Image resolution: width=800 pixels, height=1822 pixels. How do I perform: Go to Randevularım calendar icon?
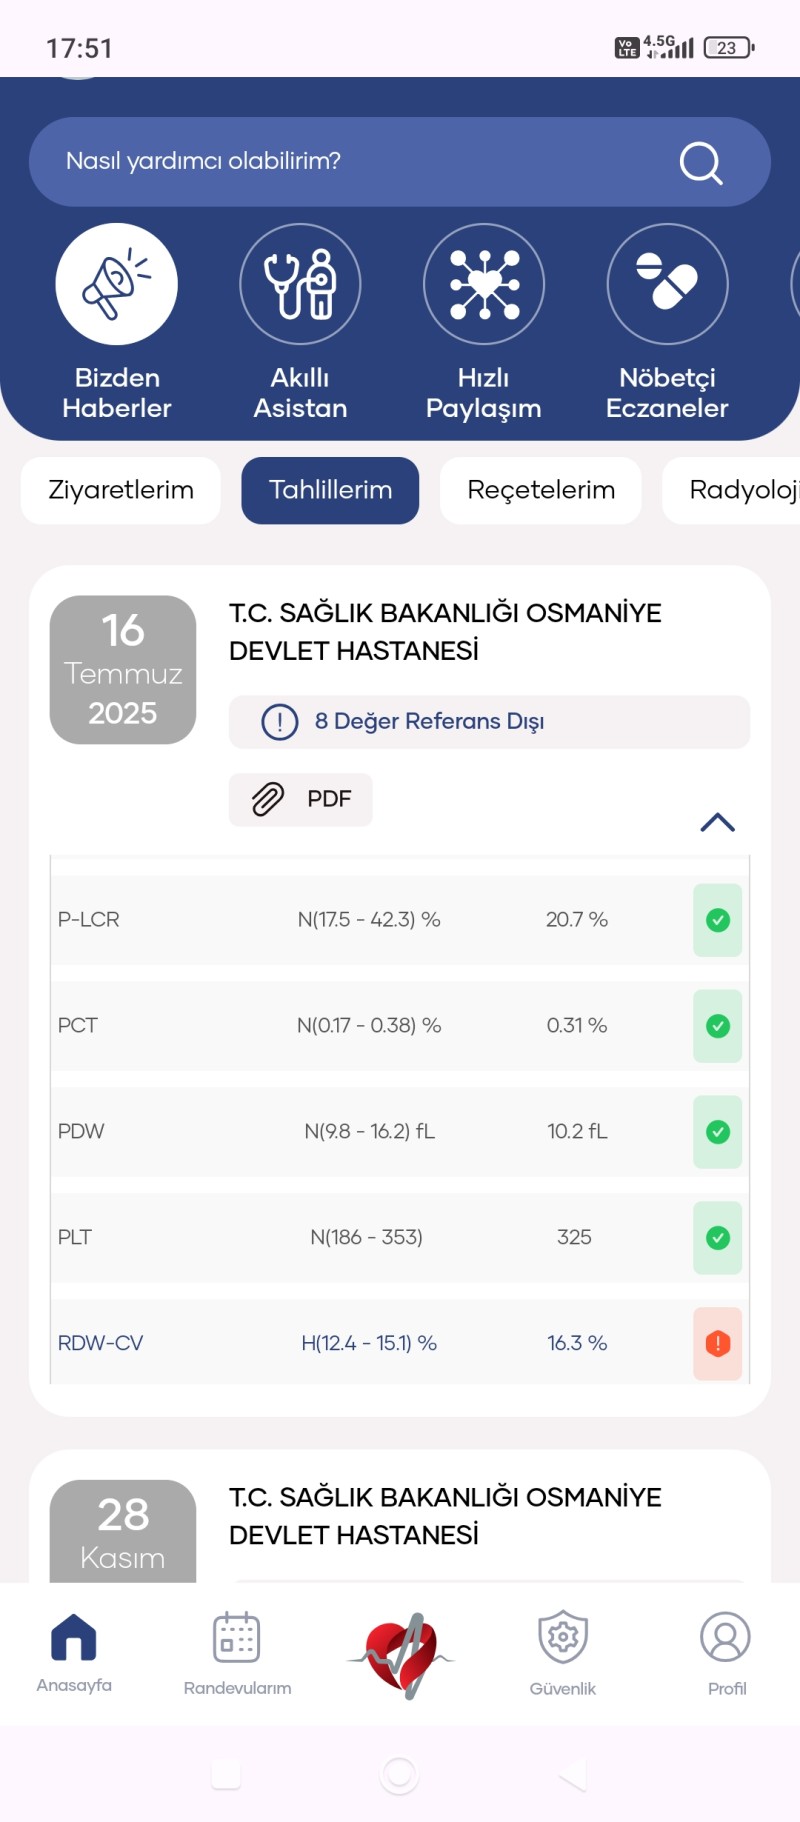coord(237,1637)
